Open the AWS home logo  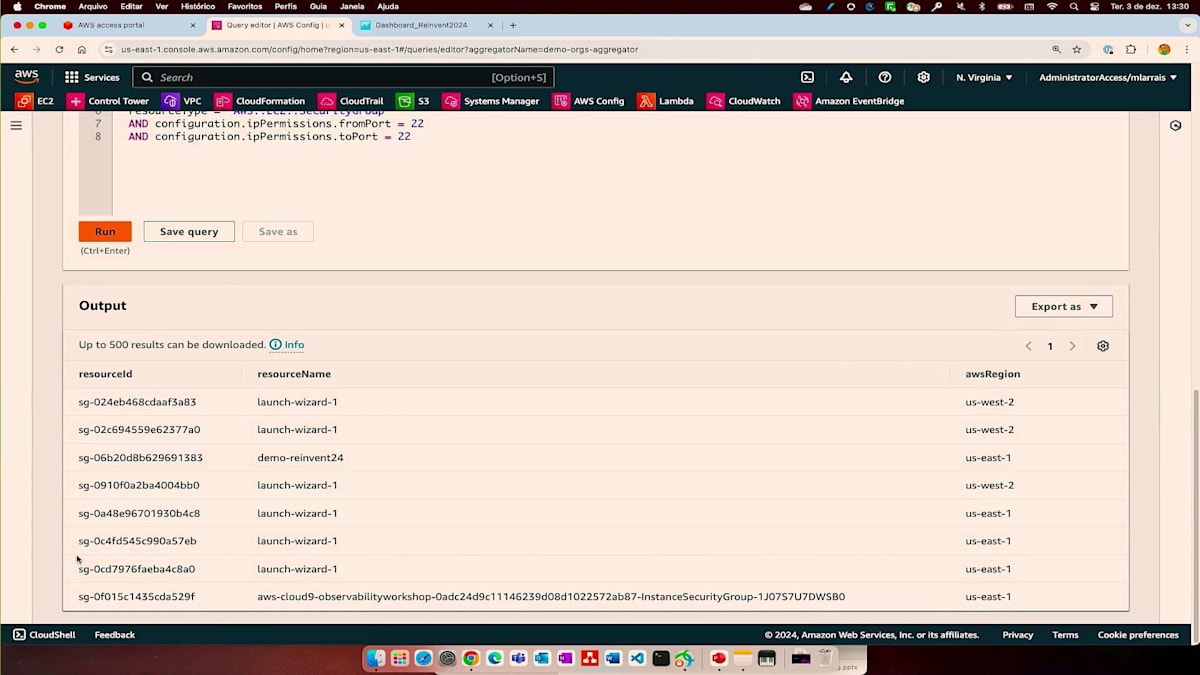(26, 77)
